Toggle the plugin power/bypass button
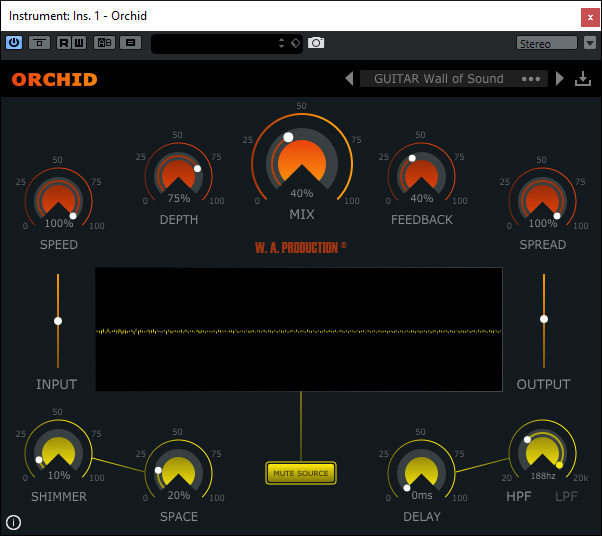602x536 pixels. tap(14, 43)
